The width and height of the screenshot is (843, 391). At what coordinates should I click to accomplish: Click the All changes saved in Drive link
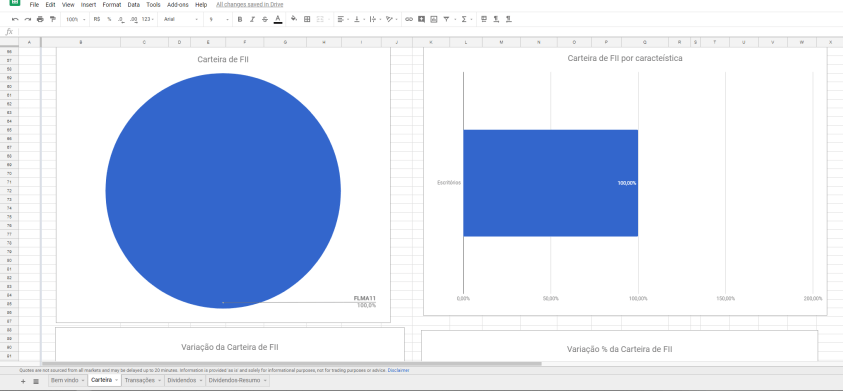point(249,4)
